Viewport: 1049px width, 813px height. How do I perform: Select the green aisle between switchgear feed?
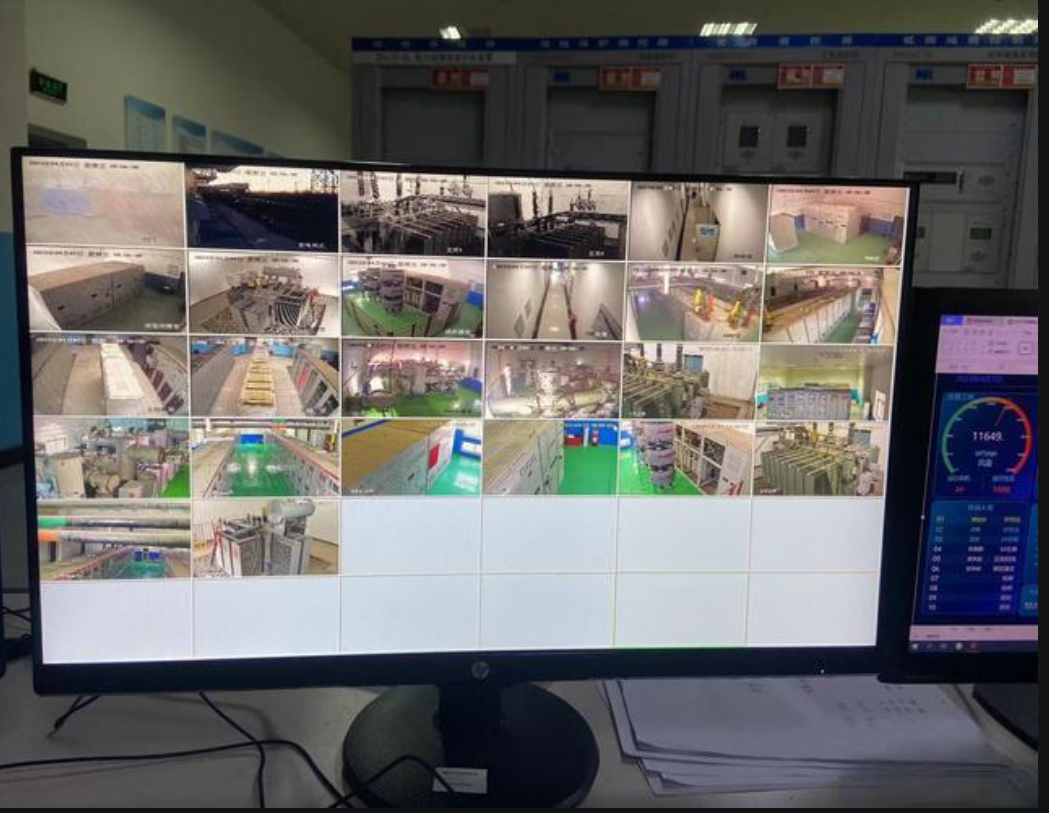(264, 457)
